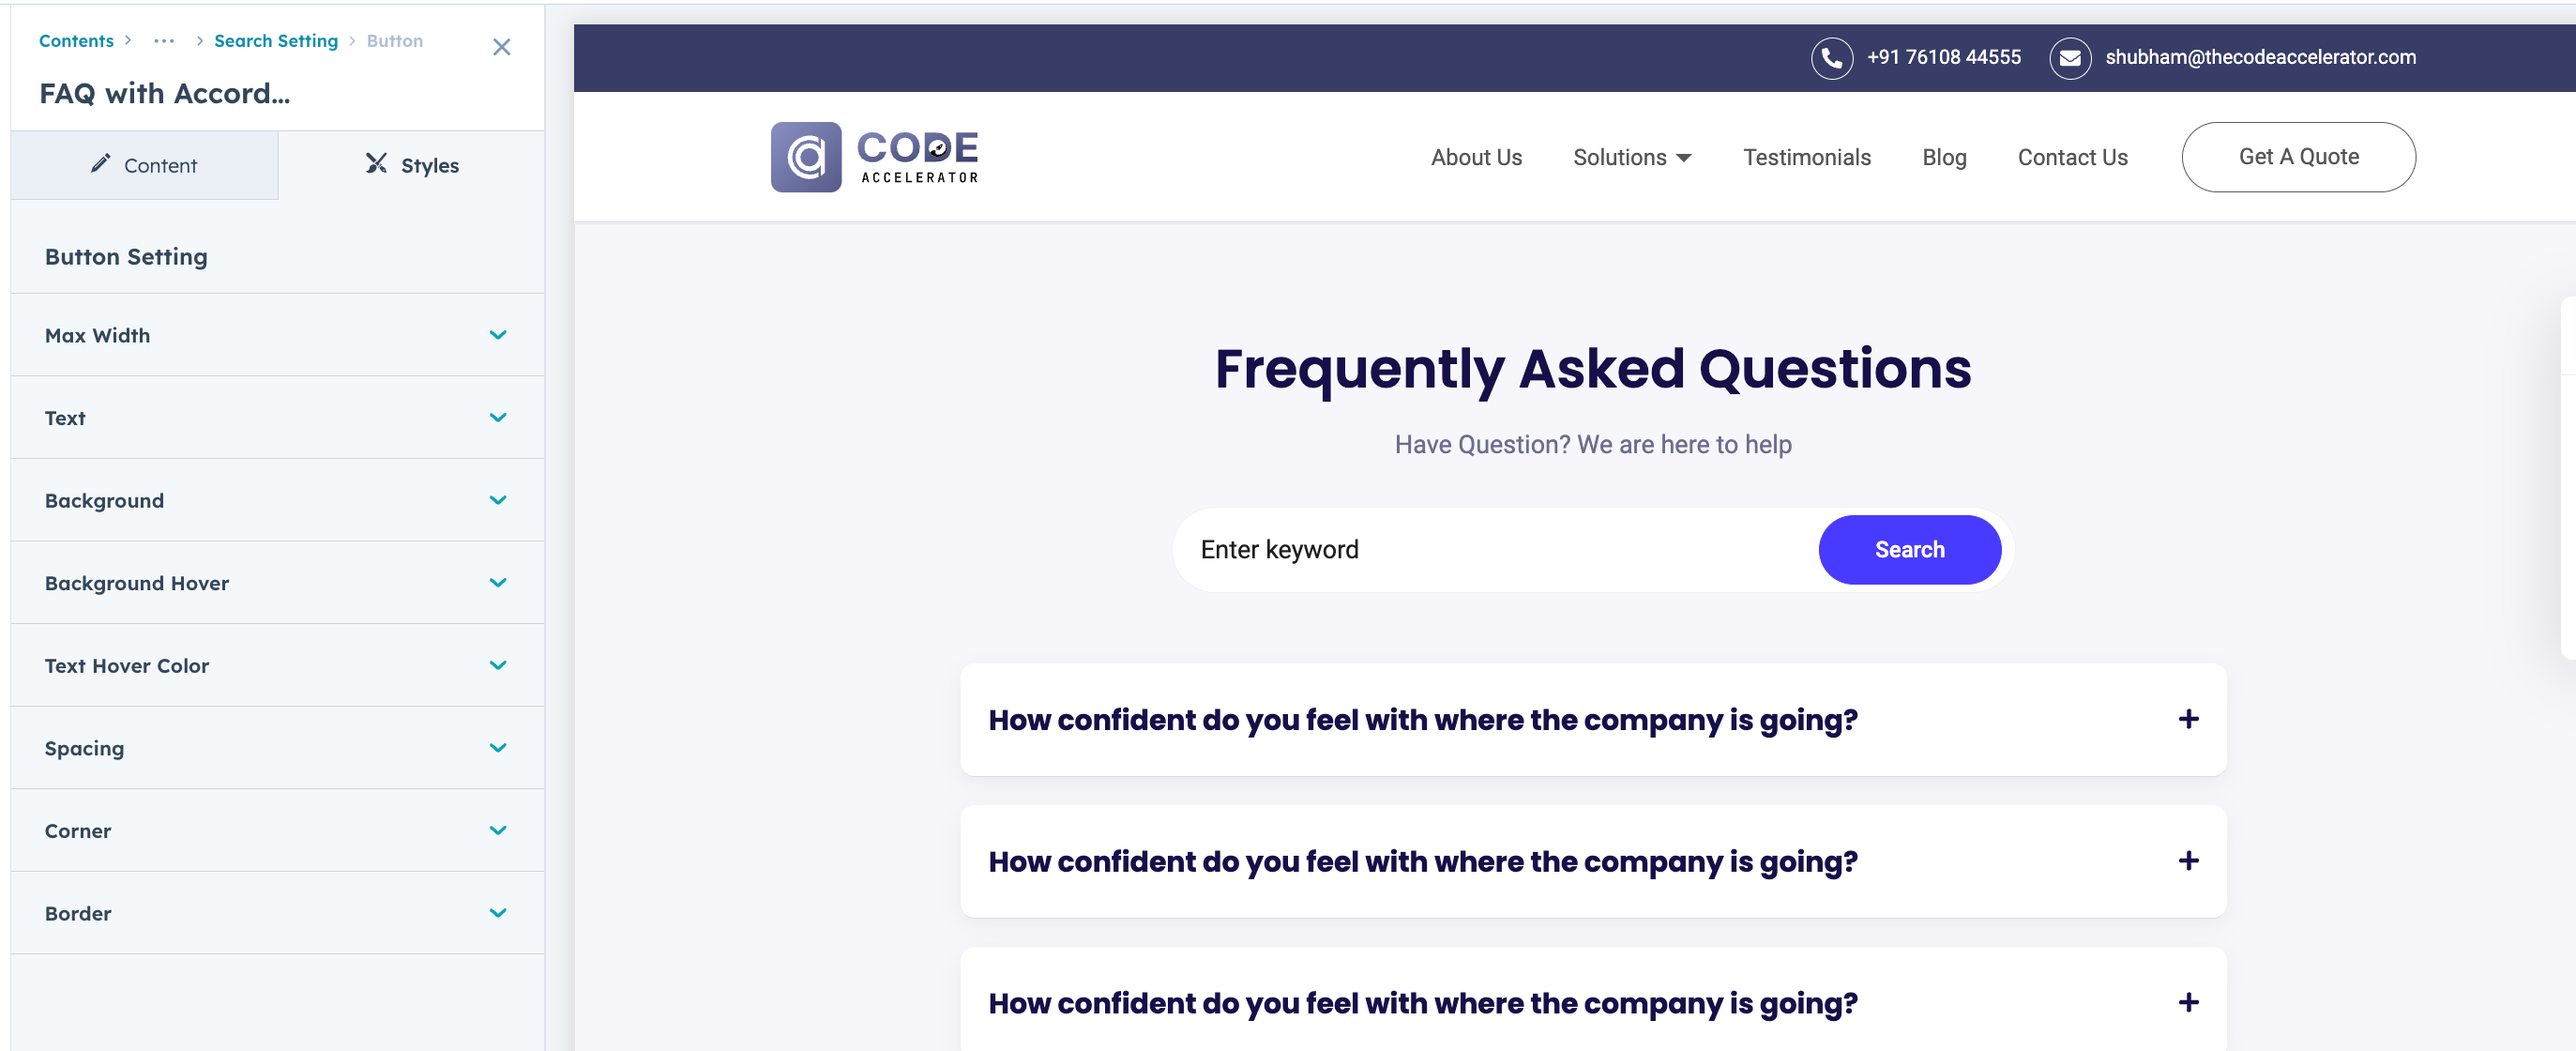Close the FAQ module editor panel
2576x1051 pixels.
[x=501, y=47]
